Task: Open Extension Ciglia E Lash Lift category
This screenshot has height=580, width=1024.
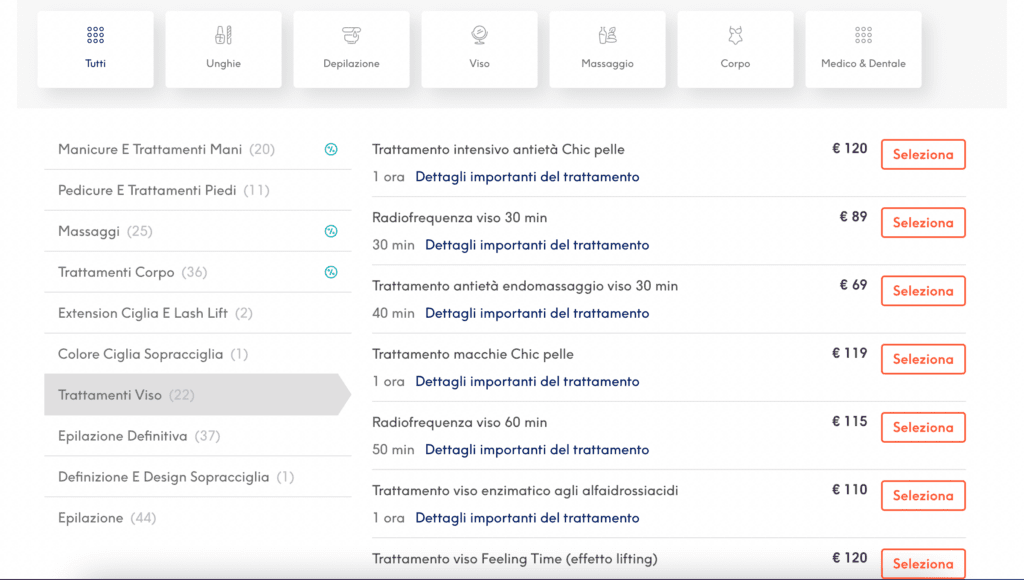Action: point(155,313)
